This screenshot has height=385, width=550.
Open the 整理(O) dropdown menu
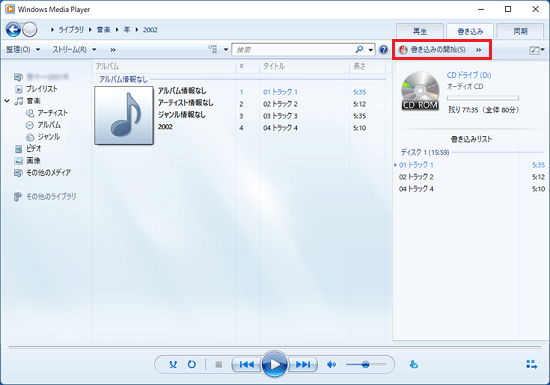pyautogui.click(x=23, y=50)
